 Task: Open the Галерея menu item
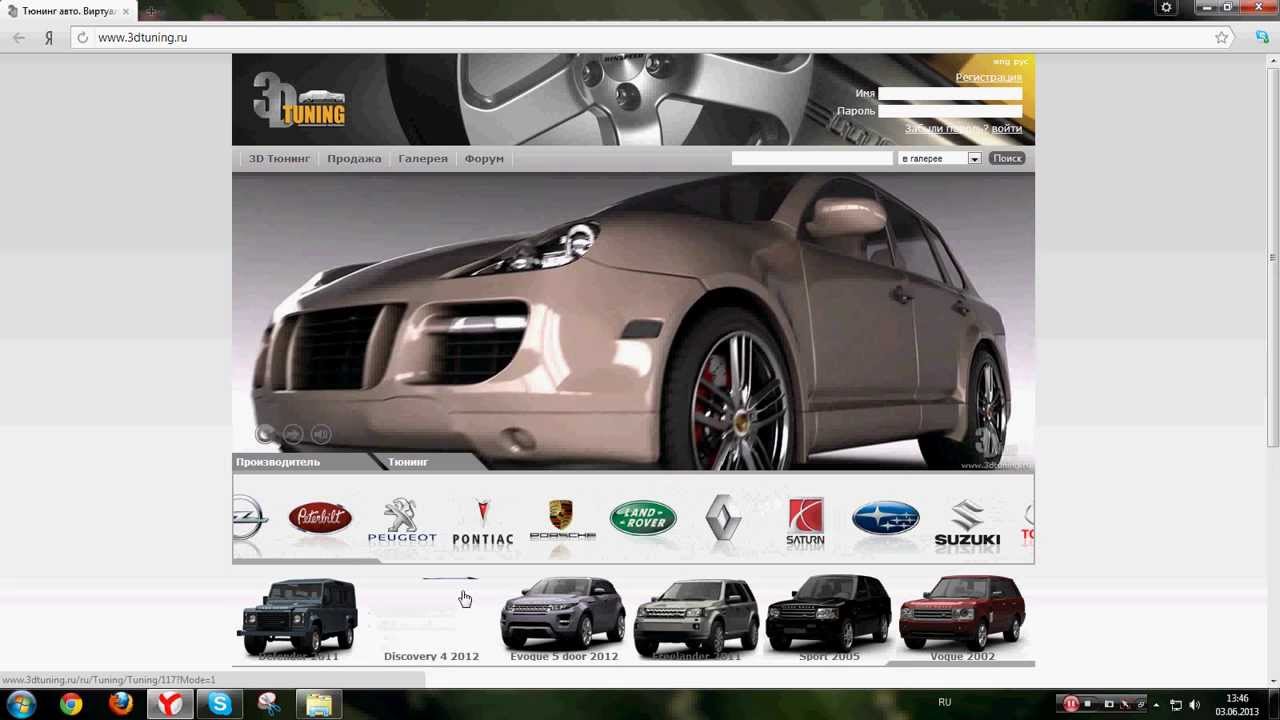(x=423, y=159)
